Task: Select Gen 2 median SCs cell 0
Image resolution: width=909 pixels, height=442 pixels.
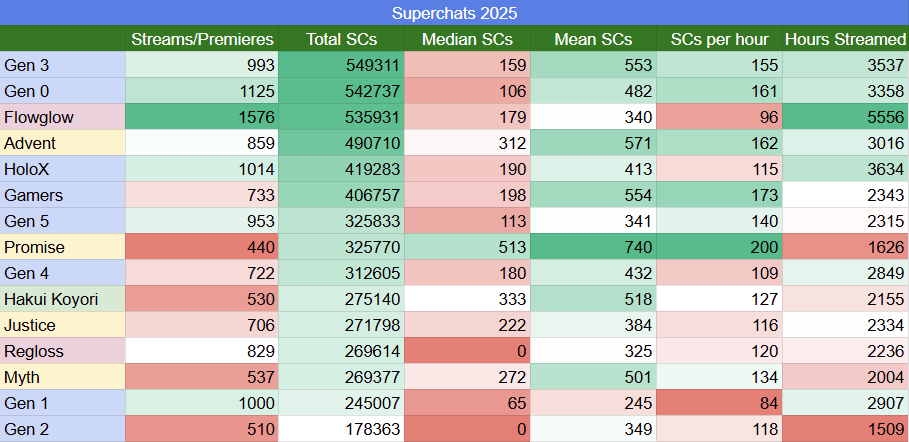Action: (467, 429)
